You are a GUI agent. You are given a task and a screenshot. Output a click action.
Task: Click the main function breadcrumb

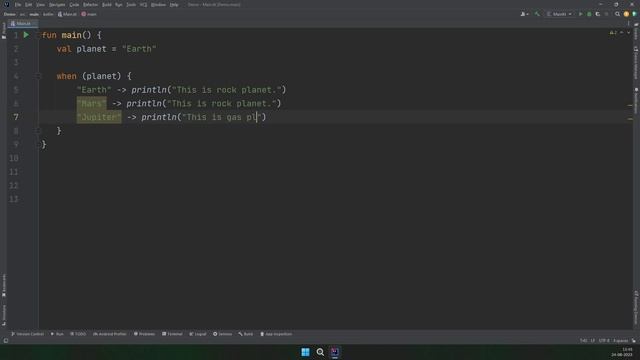click(89, 14)
